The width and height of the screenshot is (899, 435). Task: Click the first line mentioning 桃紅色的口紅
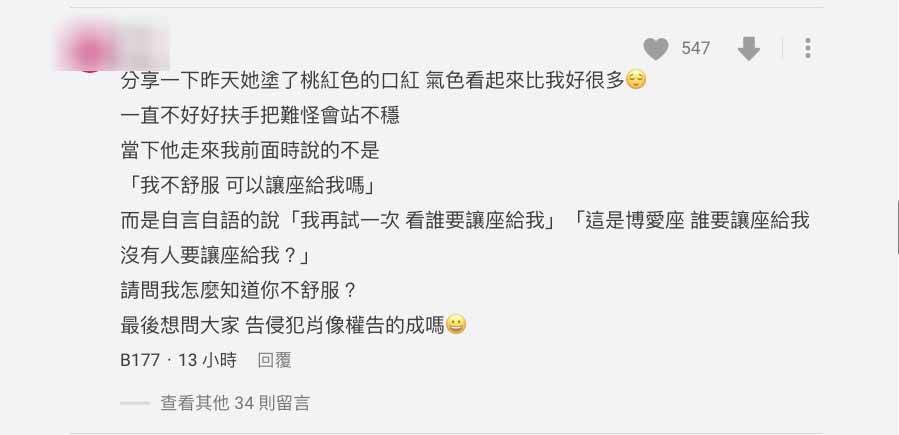point(384,80)
